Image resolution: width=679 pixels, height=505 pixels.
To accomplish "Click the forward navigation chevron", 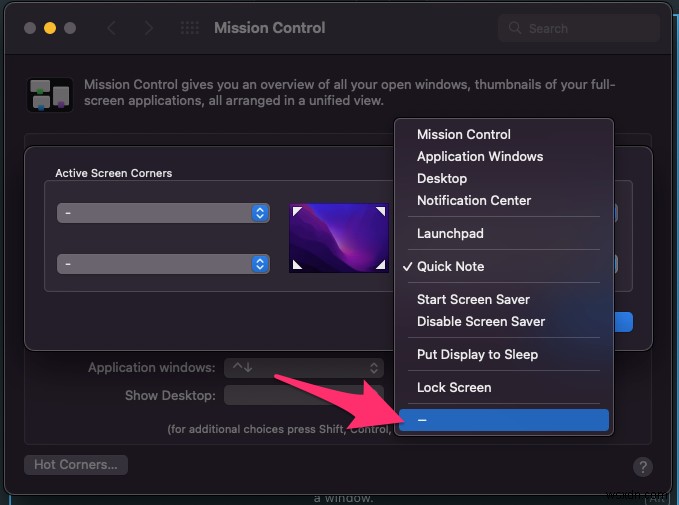I will (x=149, y=28).
